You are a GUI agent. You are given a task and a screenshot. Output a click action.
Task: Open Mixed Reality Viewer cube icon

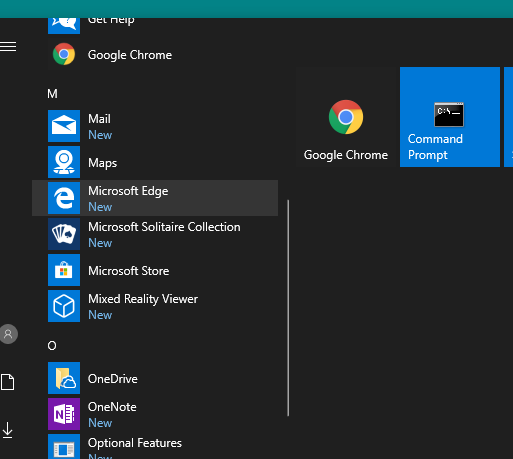(64, 306)
